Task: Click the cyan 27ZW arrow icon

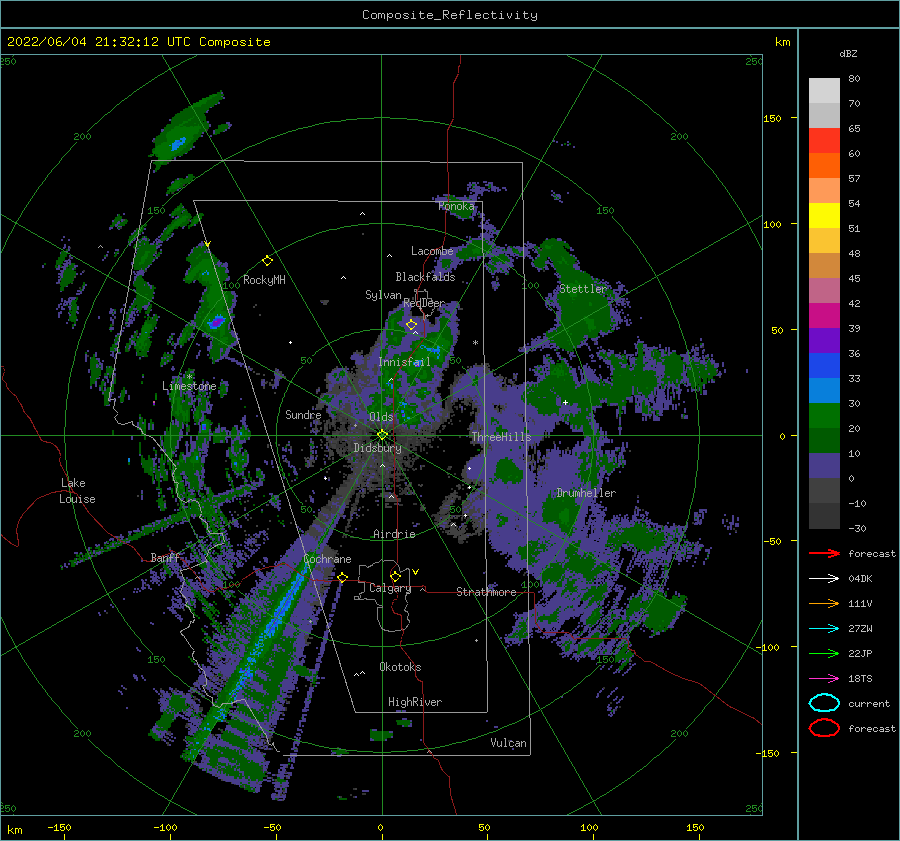Action: (x=824, y=629)
